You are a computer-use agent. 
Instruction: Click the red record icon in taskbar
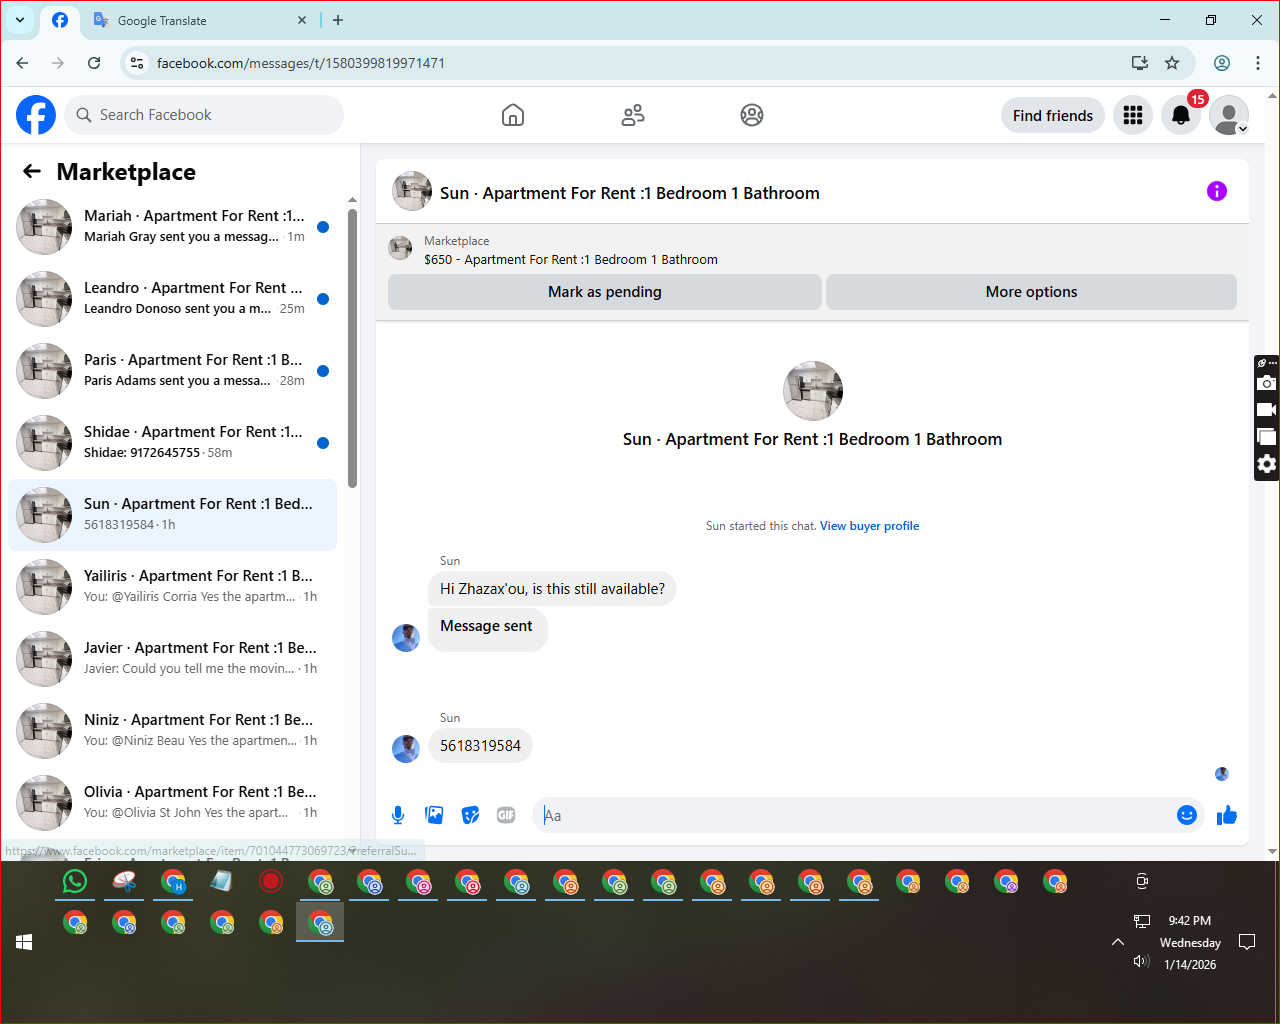(x=271, y=881)
